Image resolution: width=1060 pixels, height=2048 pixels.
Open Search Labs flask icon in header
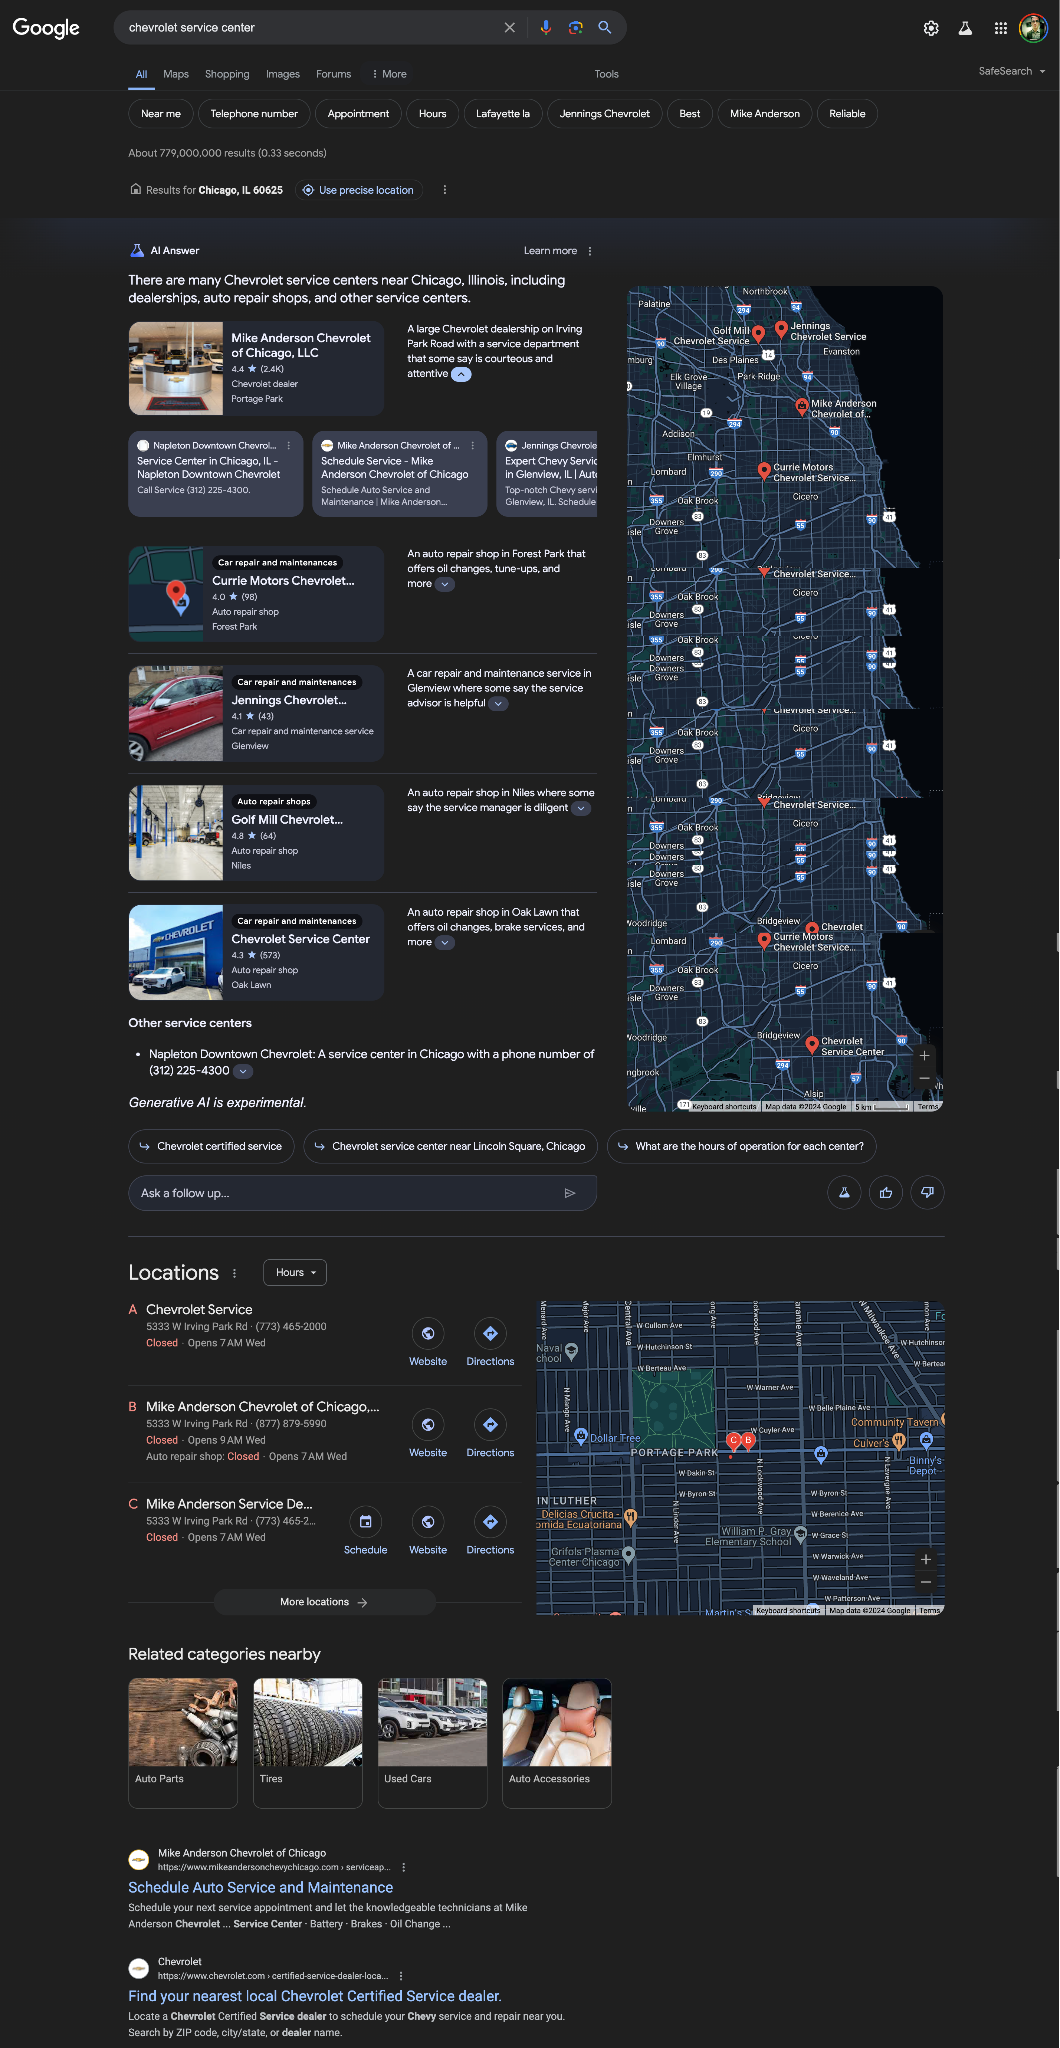click(965, 29)
